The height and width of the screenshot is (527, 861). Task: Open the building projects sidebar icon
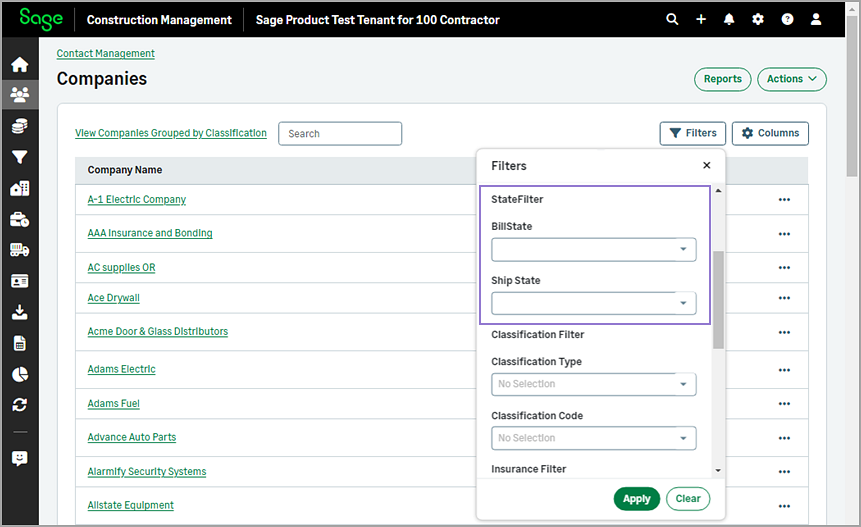pos(20,188)
